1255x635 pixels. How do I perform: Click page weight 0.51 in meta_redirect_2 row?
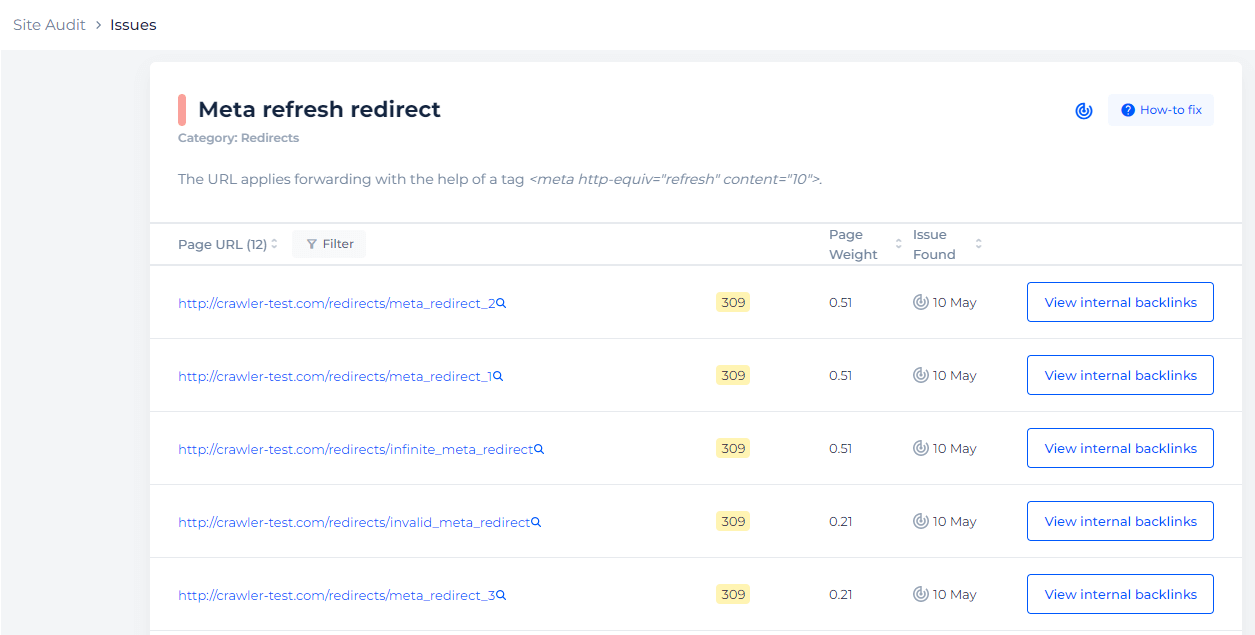point(840,302)
